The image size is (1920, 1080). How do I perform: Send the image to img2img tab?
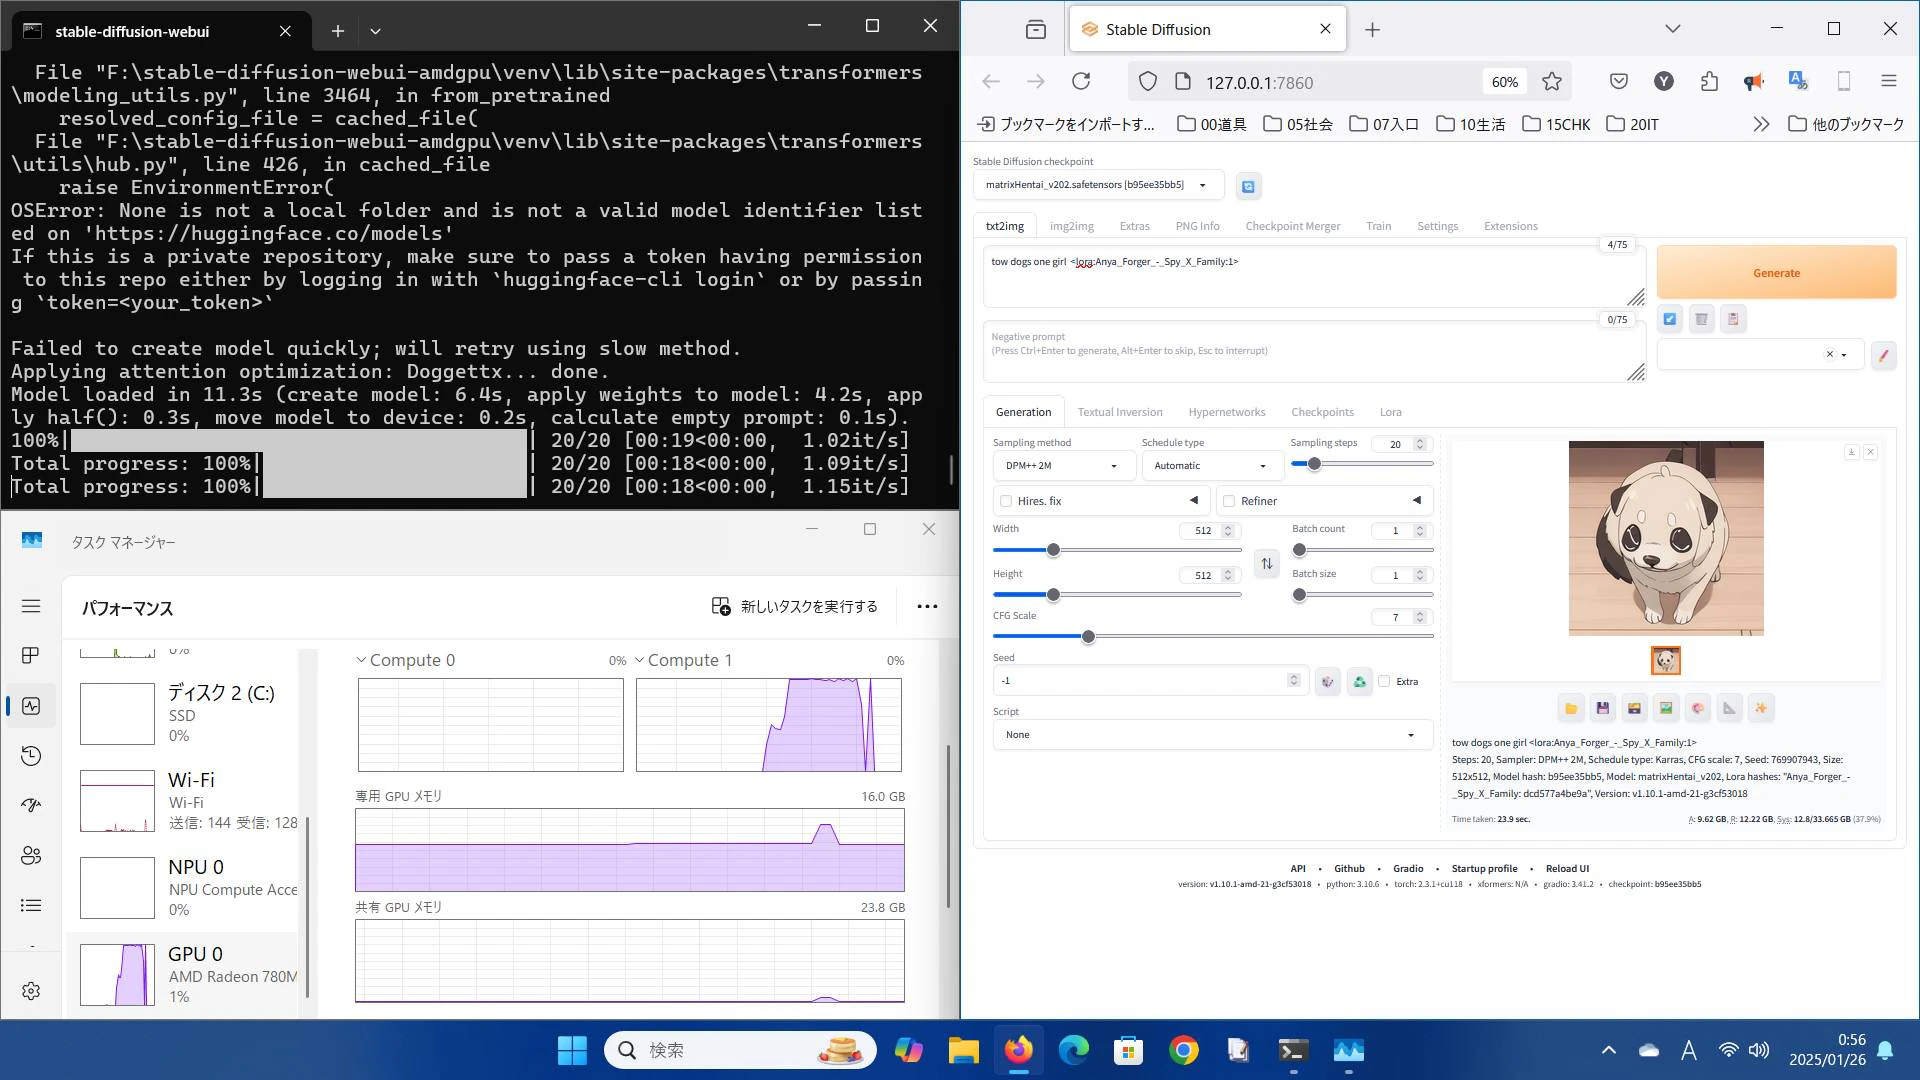pyautogui.click(x=1666, y=708)
